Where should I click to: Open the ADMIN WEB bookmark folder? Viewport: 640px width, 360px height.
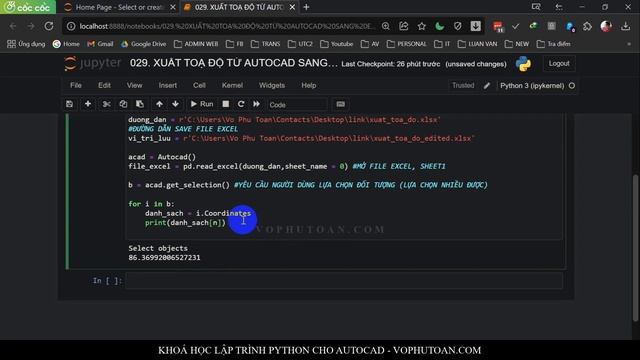click(x=196, y=44)
